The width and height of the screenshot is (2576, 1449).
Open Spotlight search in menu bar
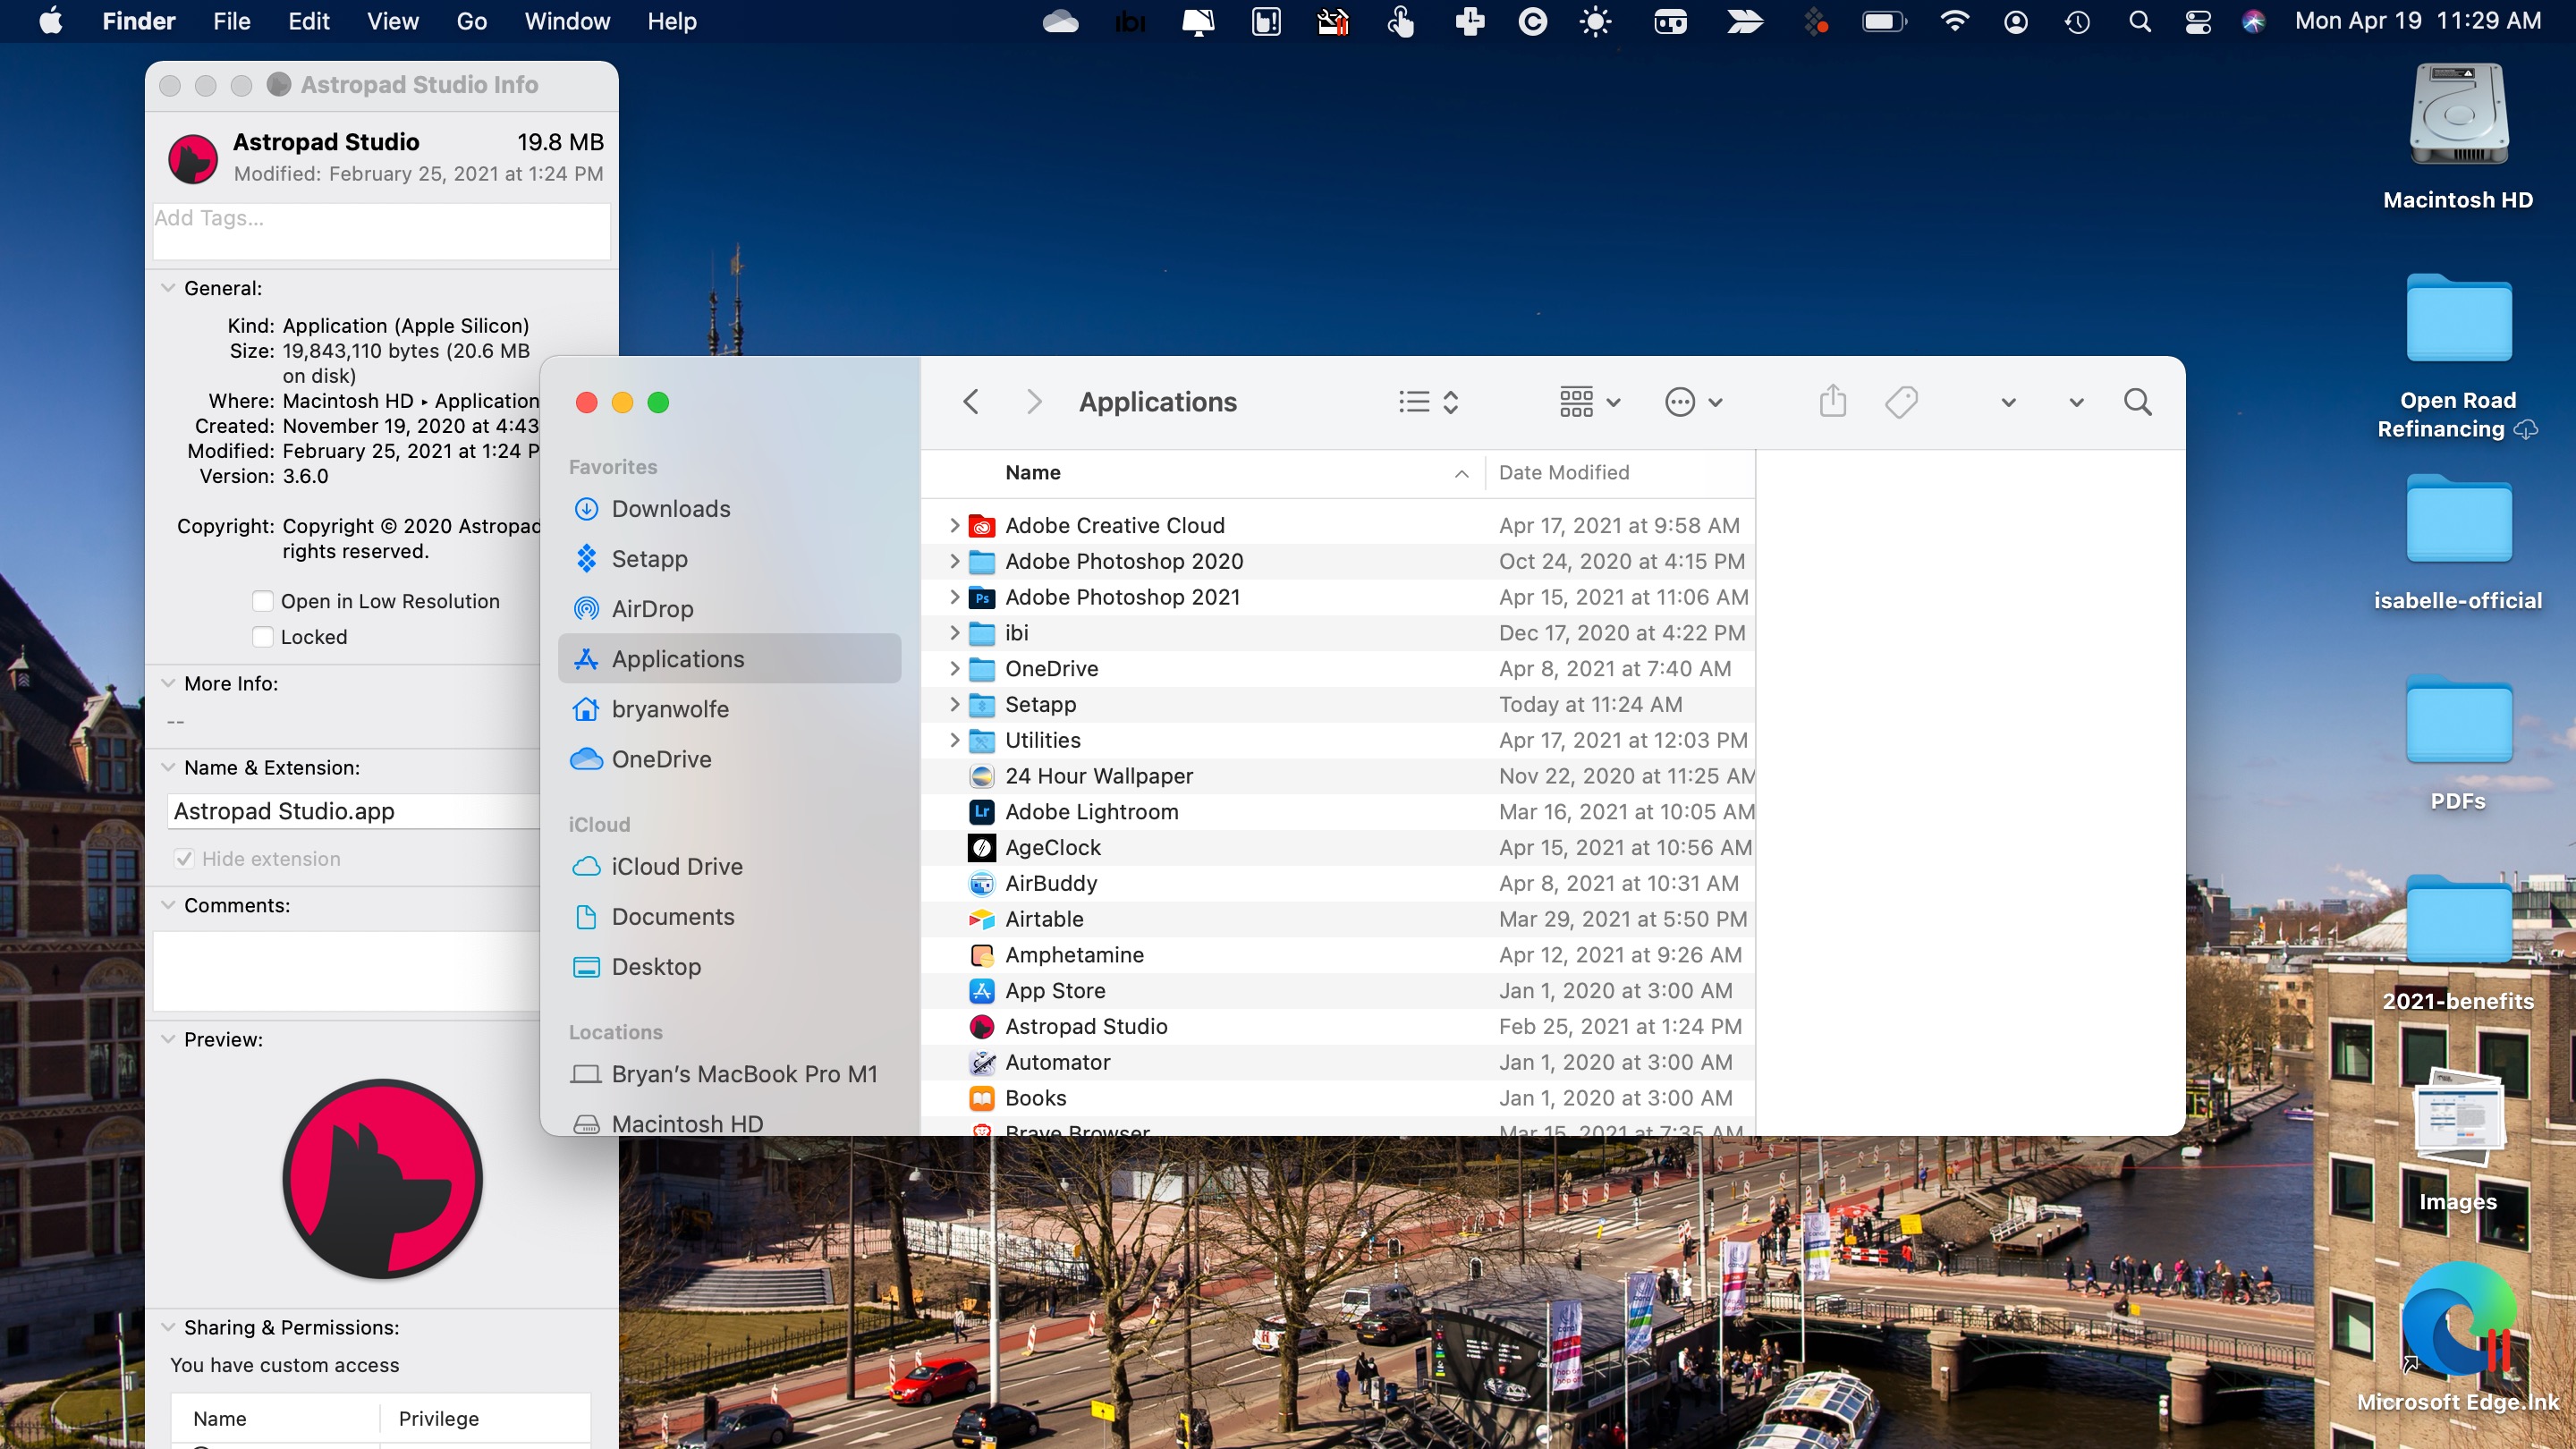[2139, 21]
